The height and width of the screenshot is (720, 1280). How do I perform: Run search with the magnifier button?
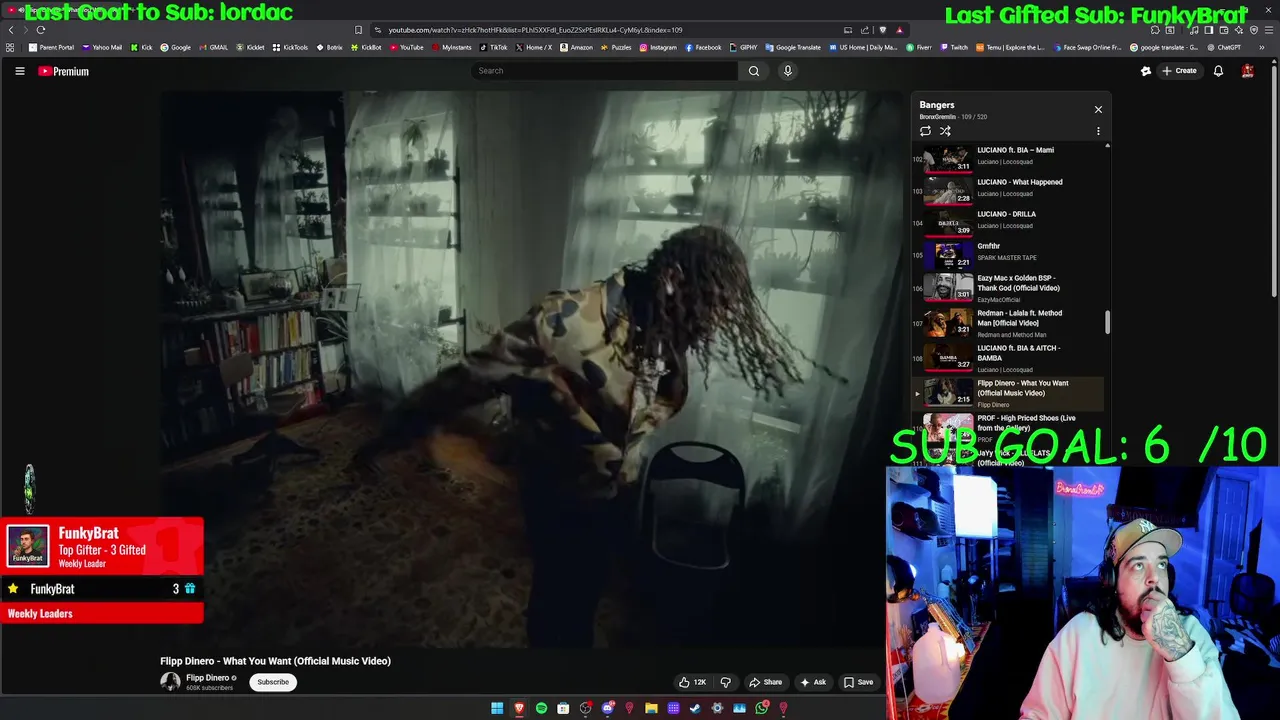(x=754, y=71)
